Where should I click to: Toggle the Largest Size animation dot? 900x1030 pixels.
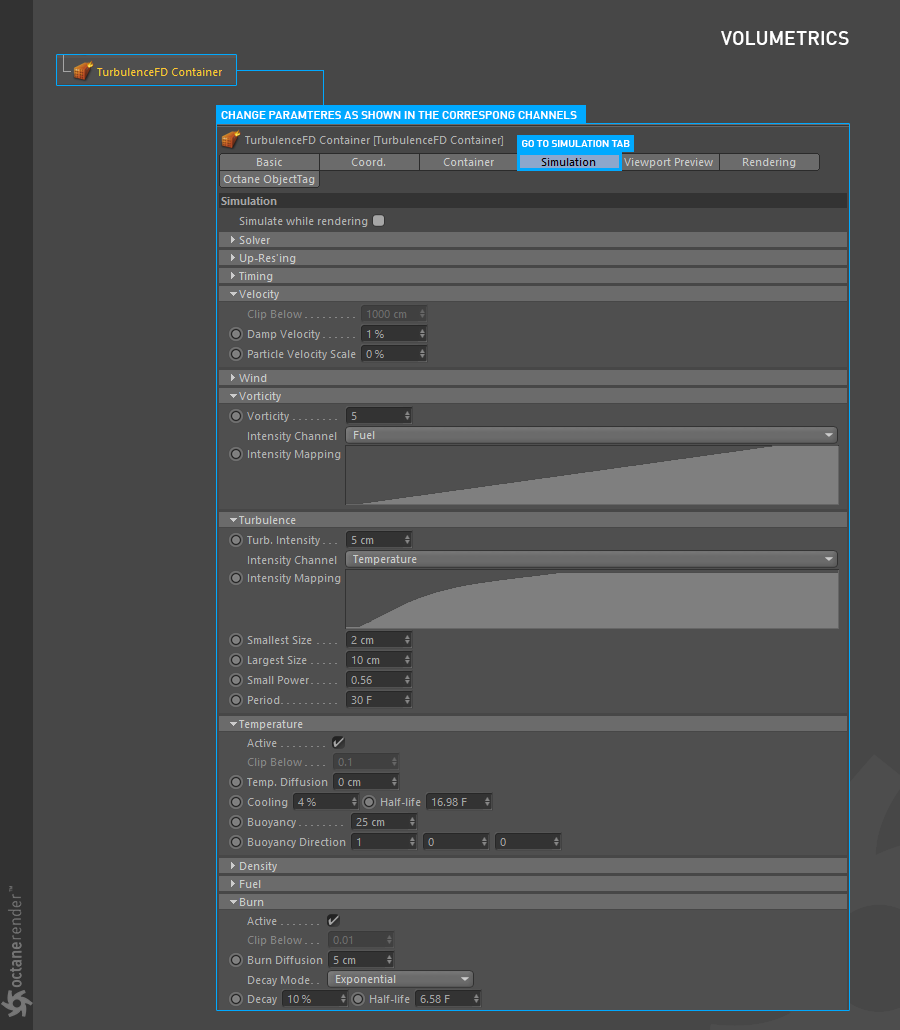(x=236, y=660)
